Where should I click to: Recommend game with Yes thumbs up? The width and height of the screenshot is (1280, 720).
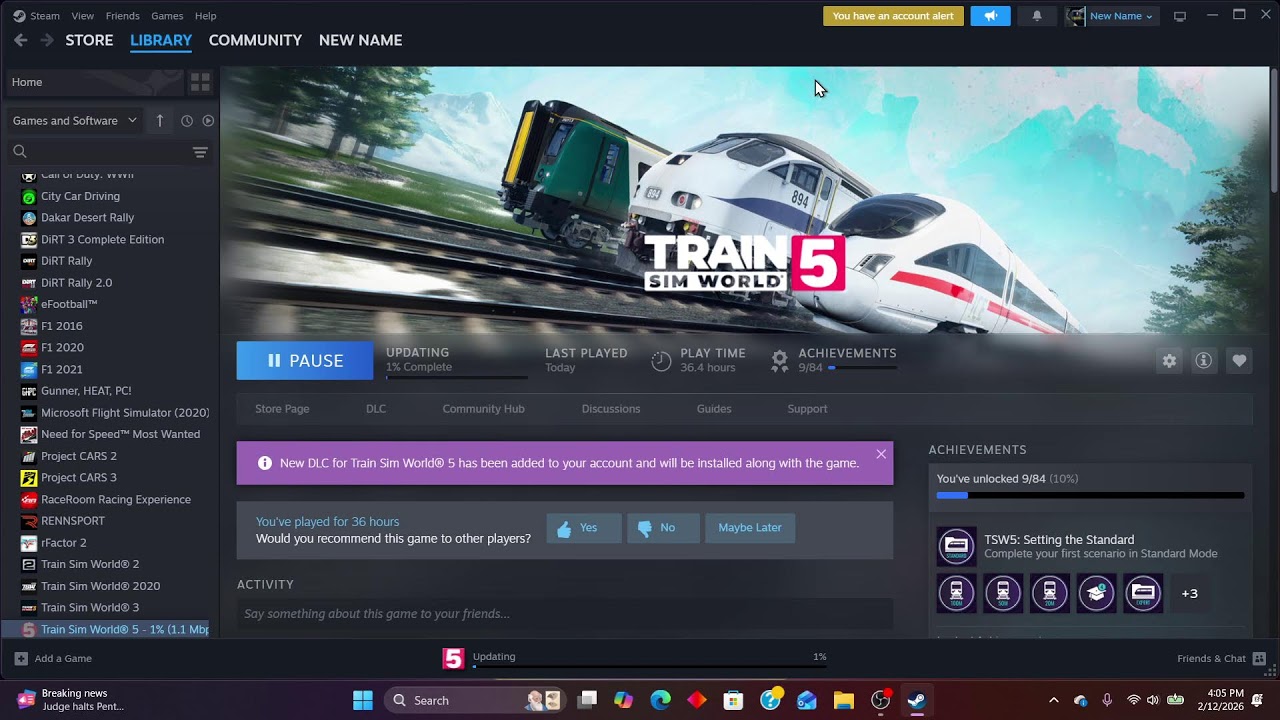tap(584, 528)
